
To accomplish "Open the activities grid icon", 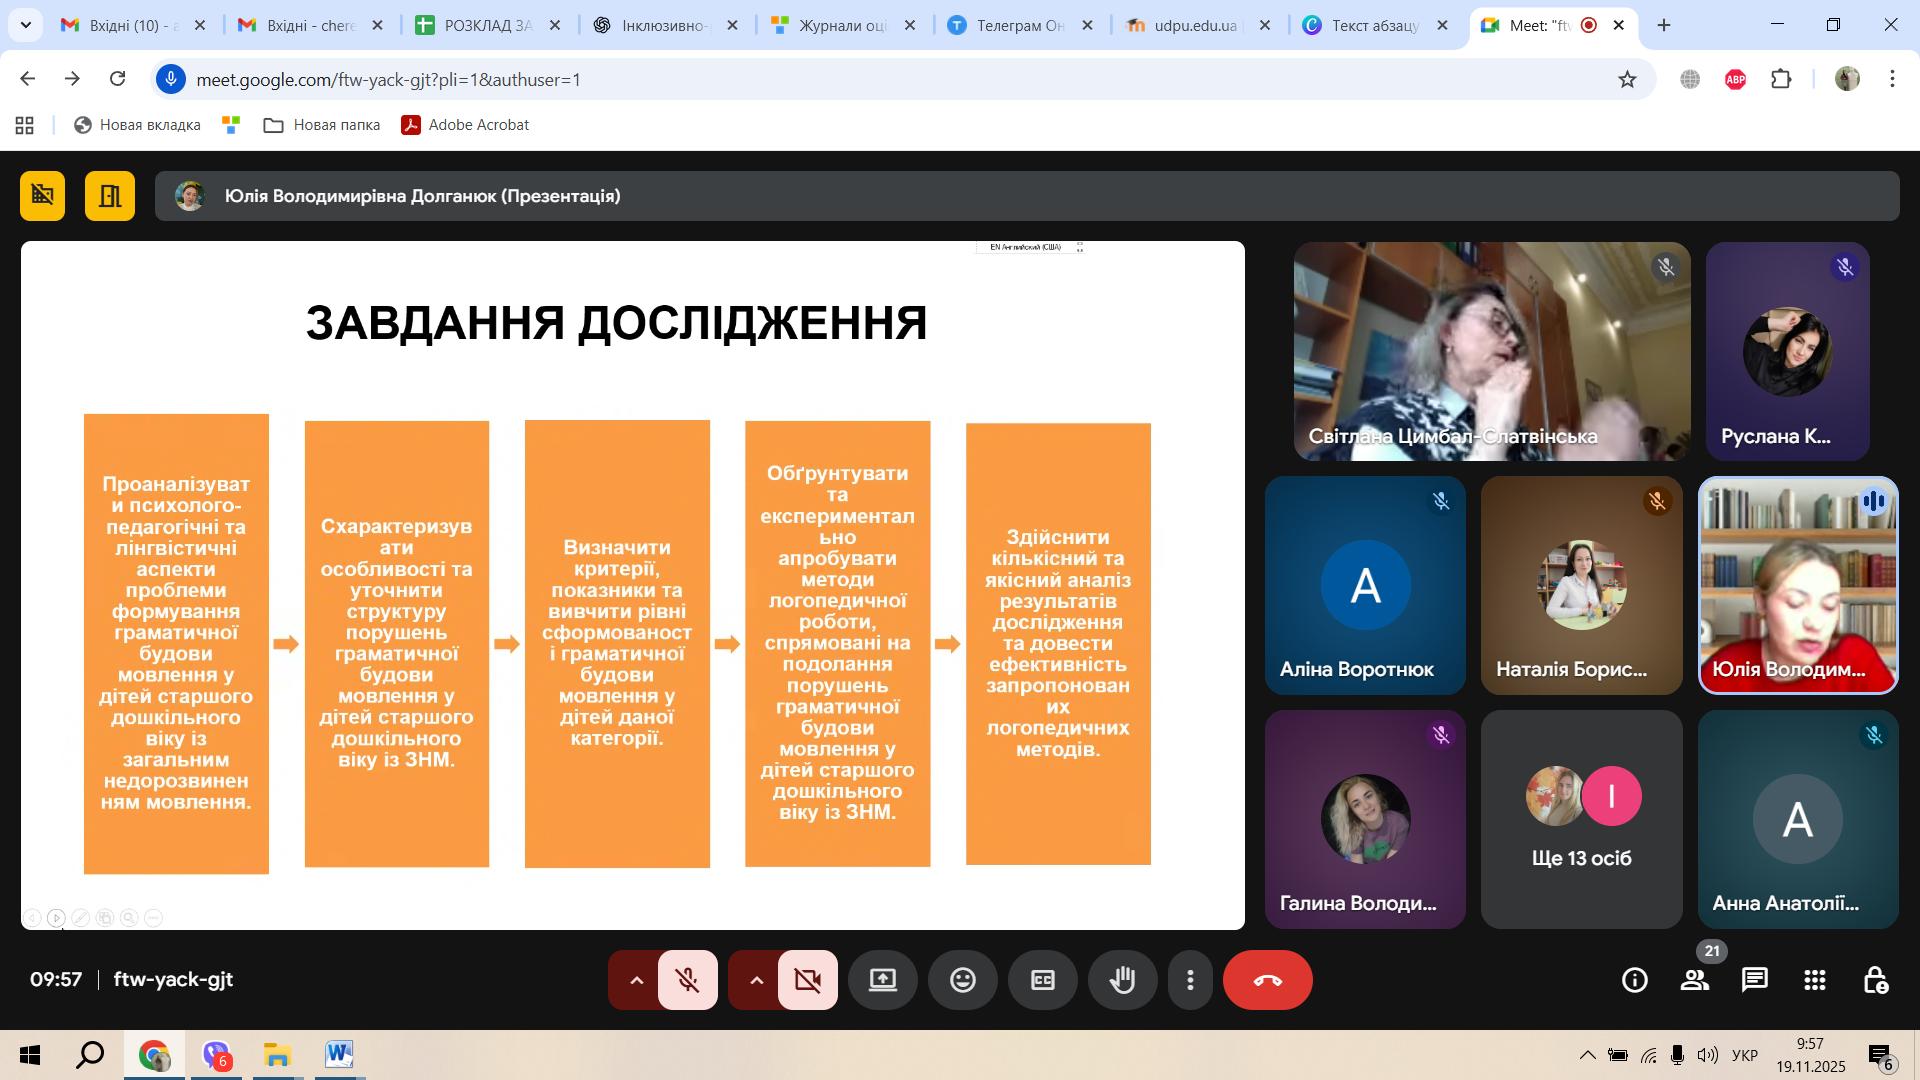I will pos(1815,980).
